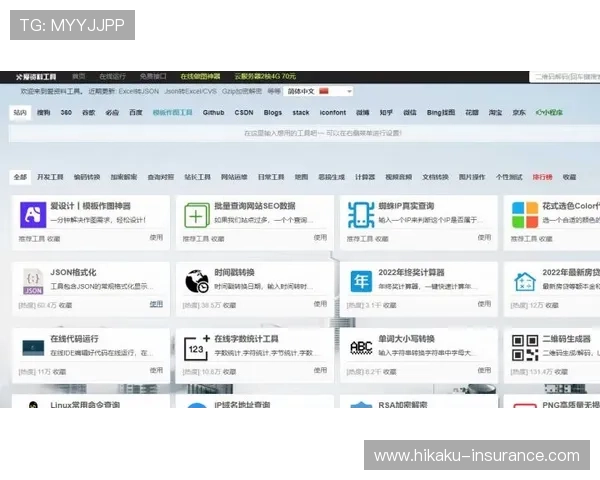This screenshot has height=480, width=600.
Task: Filter by 站长工具 category
Action: (197, 177)
